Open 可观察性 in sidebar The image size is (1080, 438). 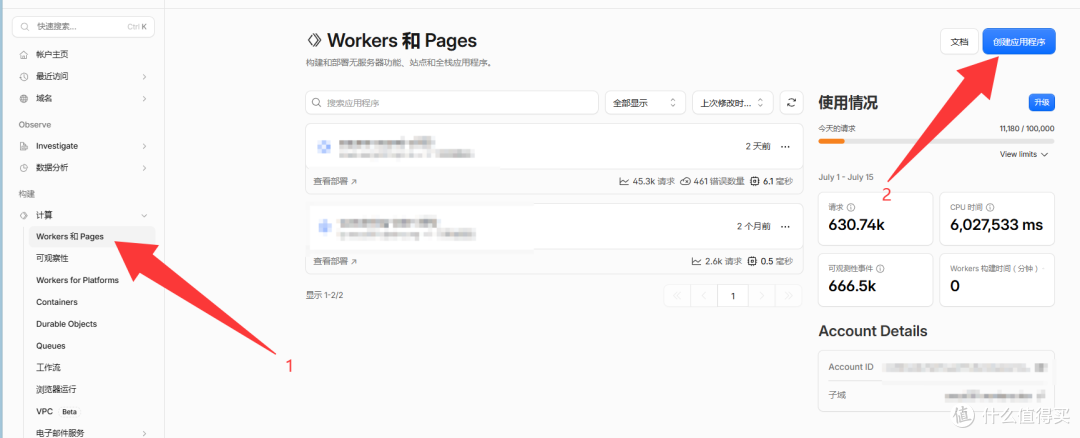coord(52,258)
